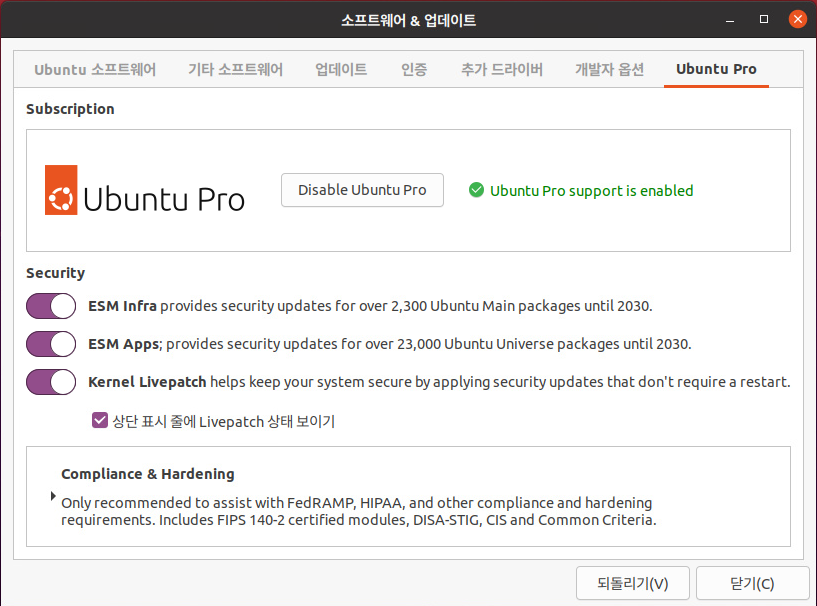
Task: Click the 'Ubuntu Pro support is enabled' text
Action: tap(591, 191)
